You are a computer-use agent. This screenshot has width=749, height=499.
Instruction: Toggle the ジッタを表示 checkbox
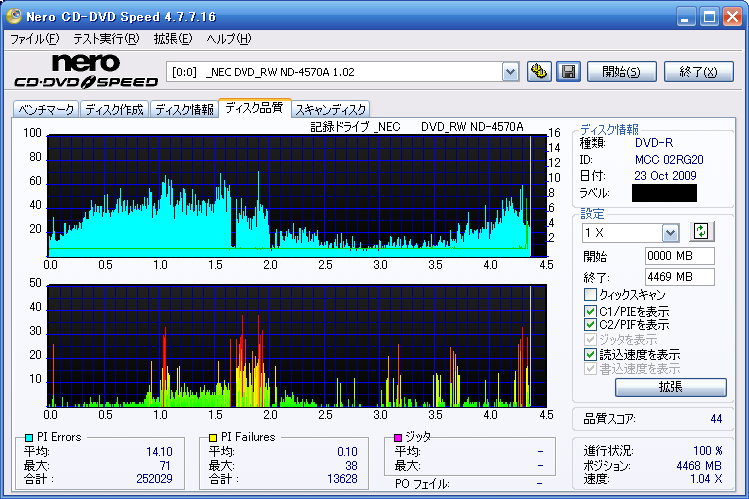pyautogui.click(x=590, y=340)
